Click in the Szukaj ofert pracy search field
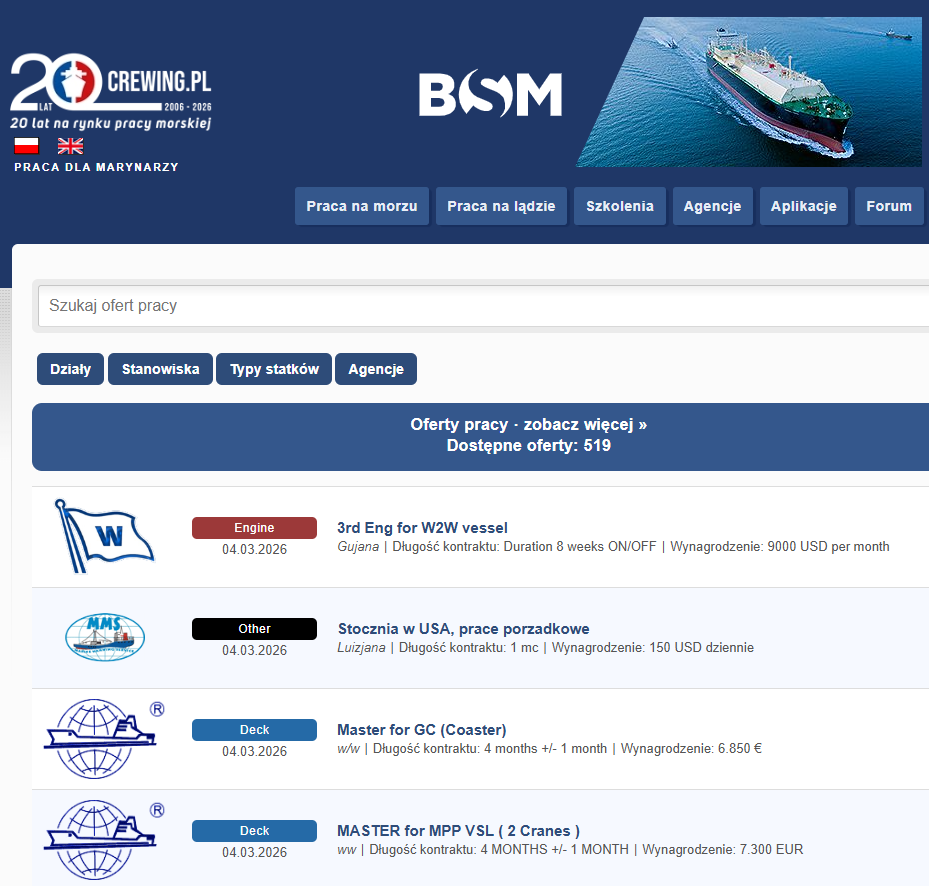 pos(480,306)
